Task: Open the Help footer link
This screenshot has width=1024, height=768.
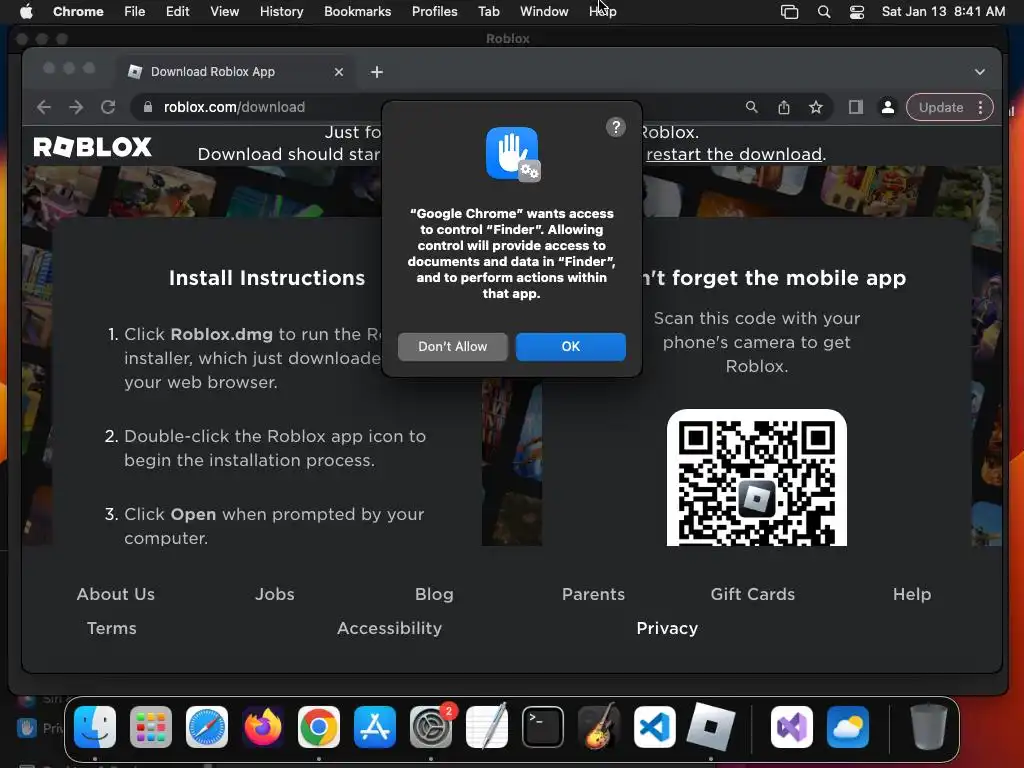Action: pos(912,594)
